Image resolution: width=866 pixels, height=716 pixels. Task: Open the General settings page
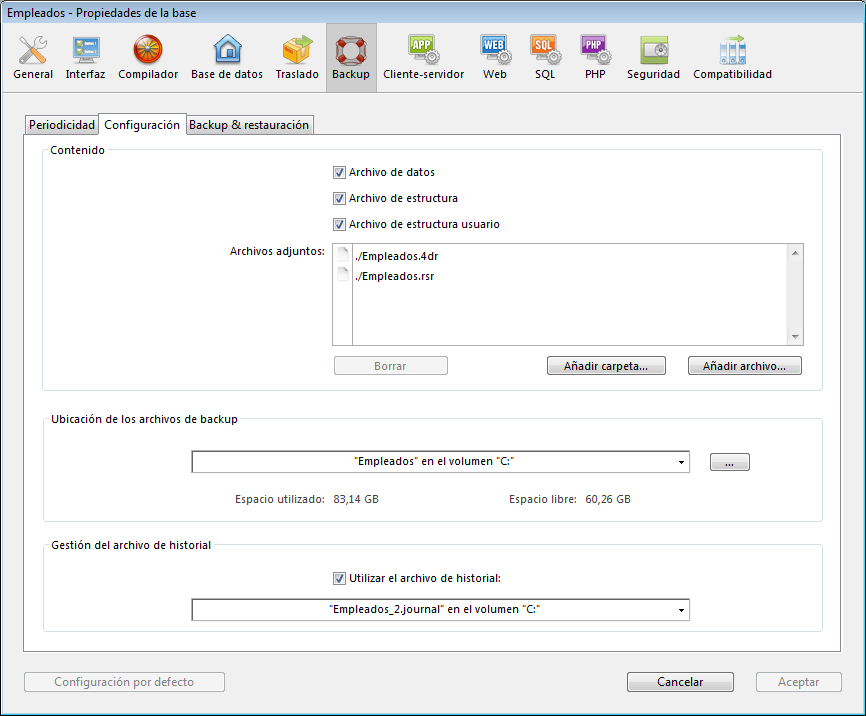point(33,57)
